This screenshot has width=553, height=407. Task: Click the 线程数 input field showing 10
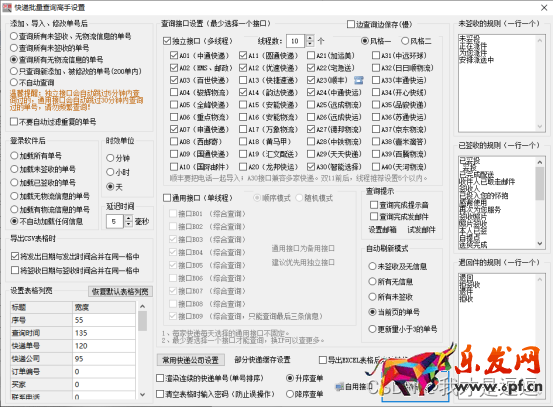point(296,41)
